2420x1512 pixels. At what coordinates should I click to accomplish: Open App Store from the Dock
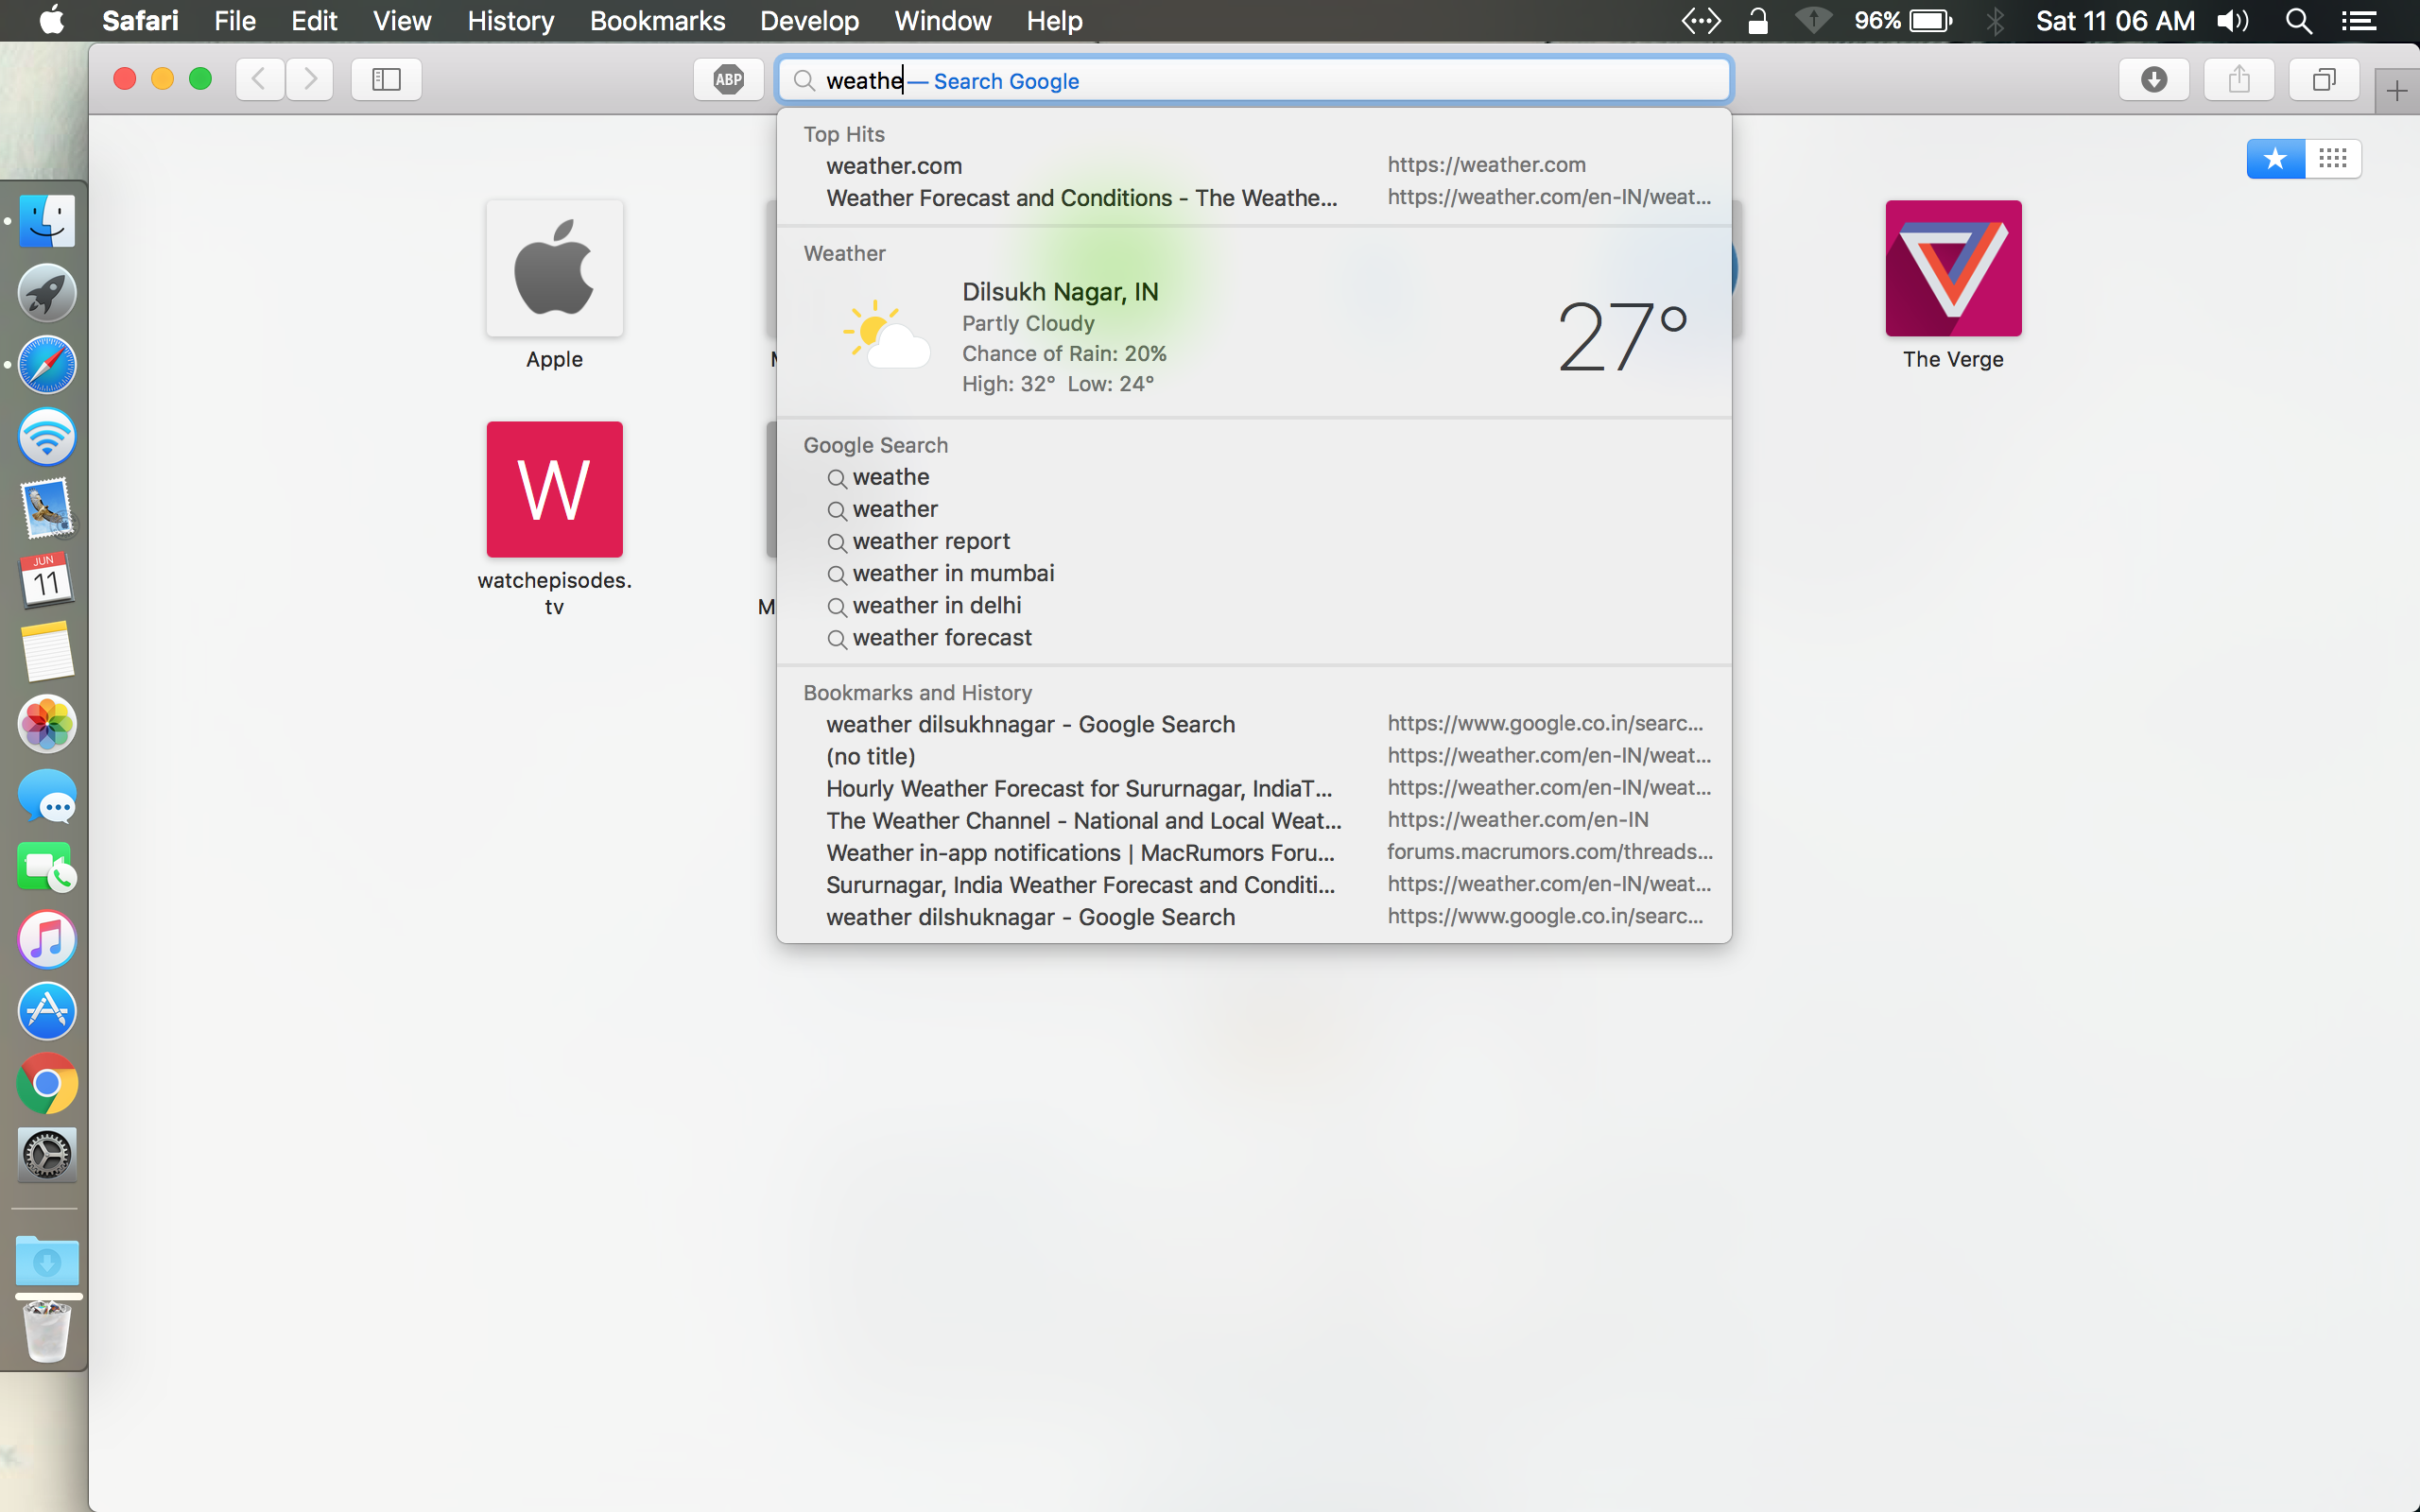click(47, 1012)
